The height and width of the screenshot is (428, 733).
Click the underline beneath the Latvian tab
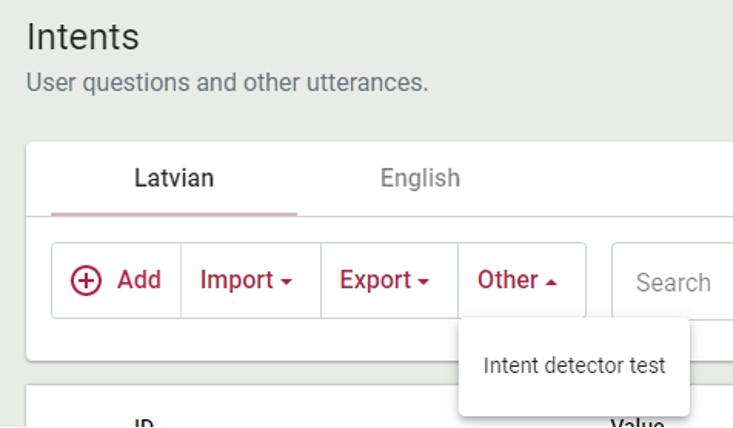tap(174, 213)
